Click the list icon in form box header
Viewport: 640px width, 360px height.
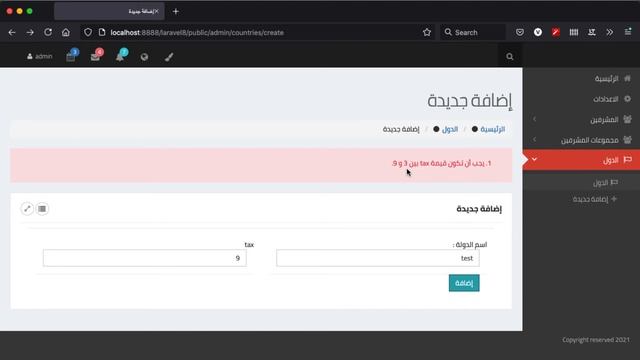[x=42, y=209]
